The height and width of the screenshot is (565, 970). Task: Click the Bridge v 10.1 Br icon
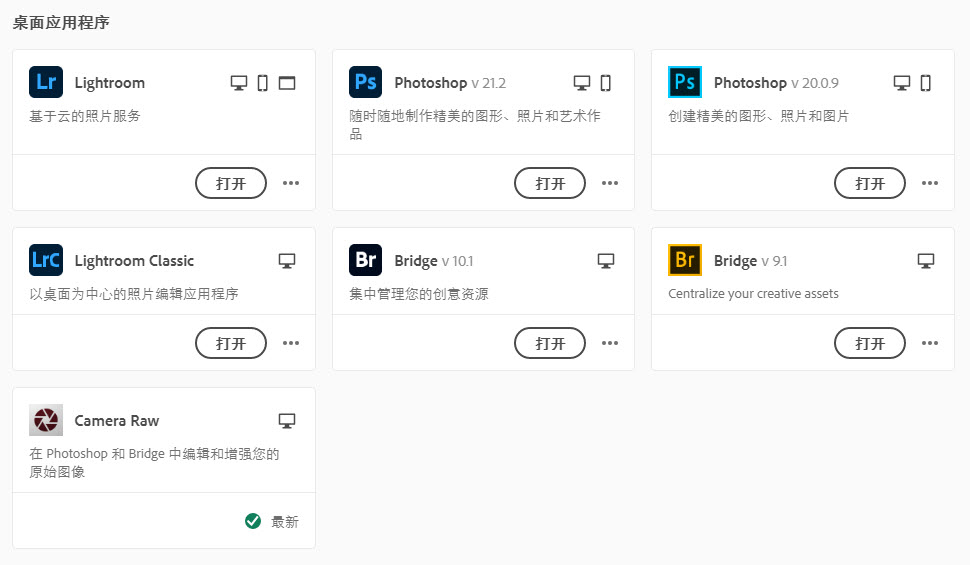click(366, 260)
